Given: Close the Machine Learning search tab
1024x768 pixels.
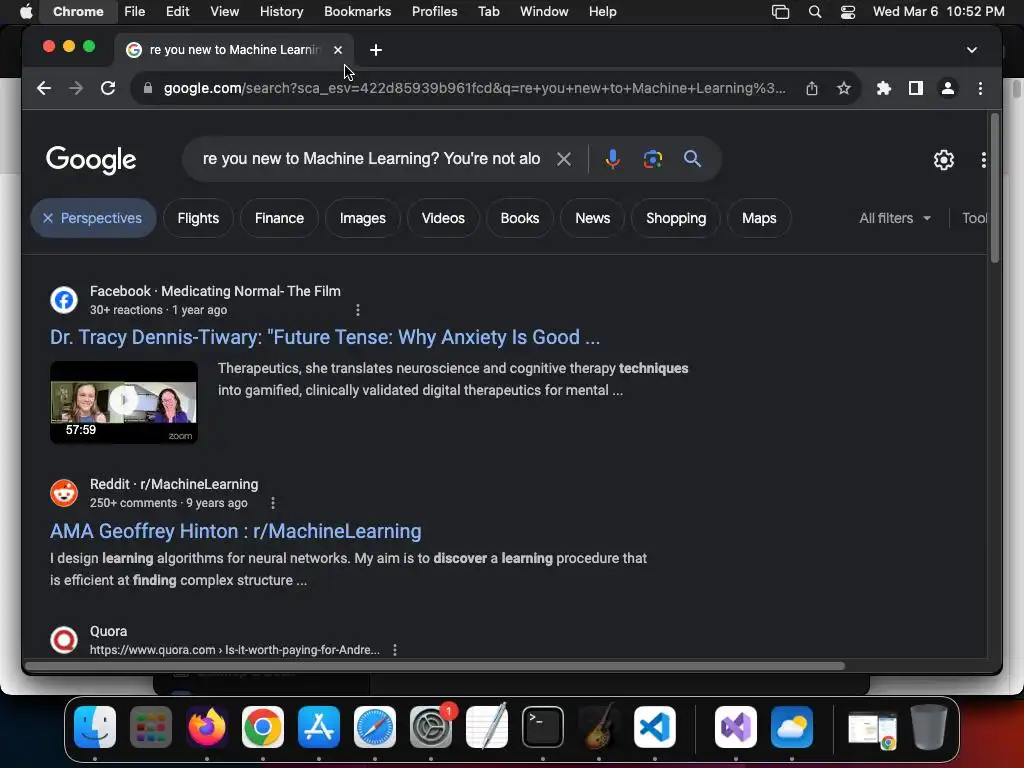Looking at the screenshot, I should 338,50.
